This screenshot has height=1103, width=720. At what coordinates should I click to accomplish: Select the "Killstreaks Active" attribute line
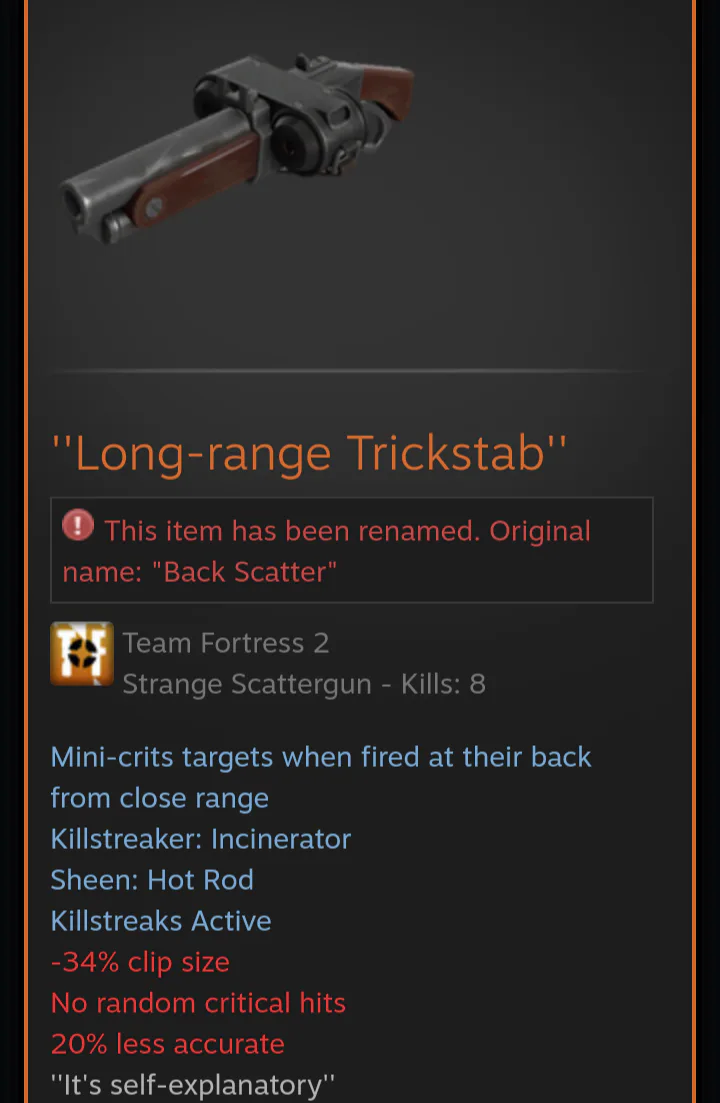click(161, 921)
